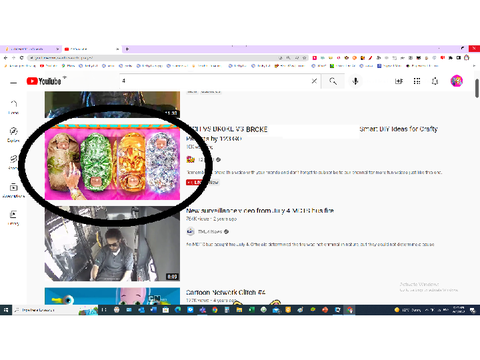Switch to the first browser tab

click(x=30, y=49)
